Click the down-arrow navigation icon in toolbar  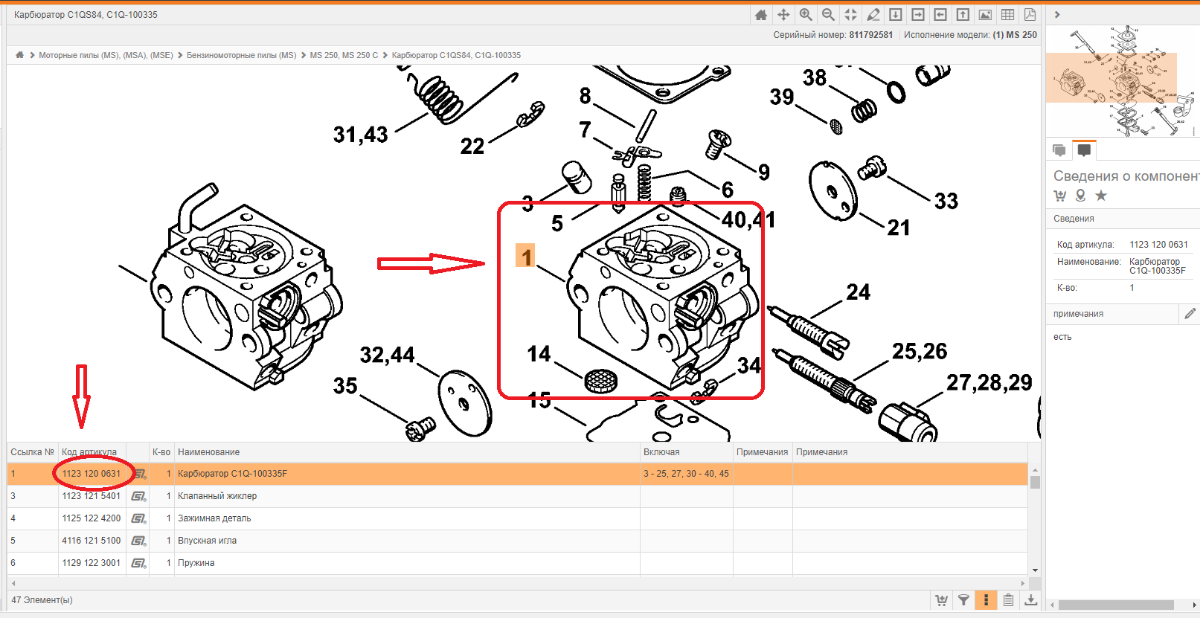point(896,15)
